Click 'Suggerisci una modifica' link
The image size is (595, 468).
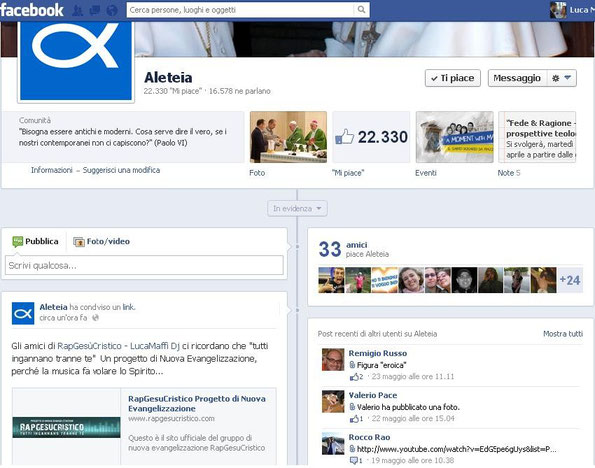pyautogui.click(x=121, y=170)
